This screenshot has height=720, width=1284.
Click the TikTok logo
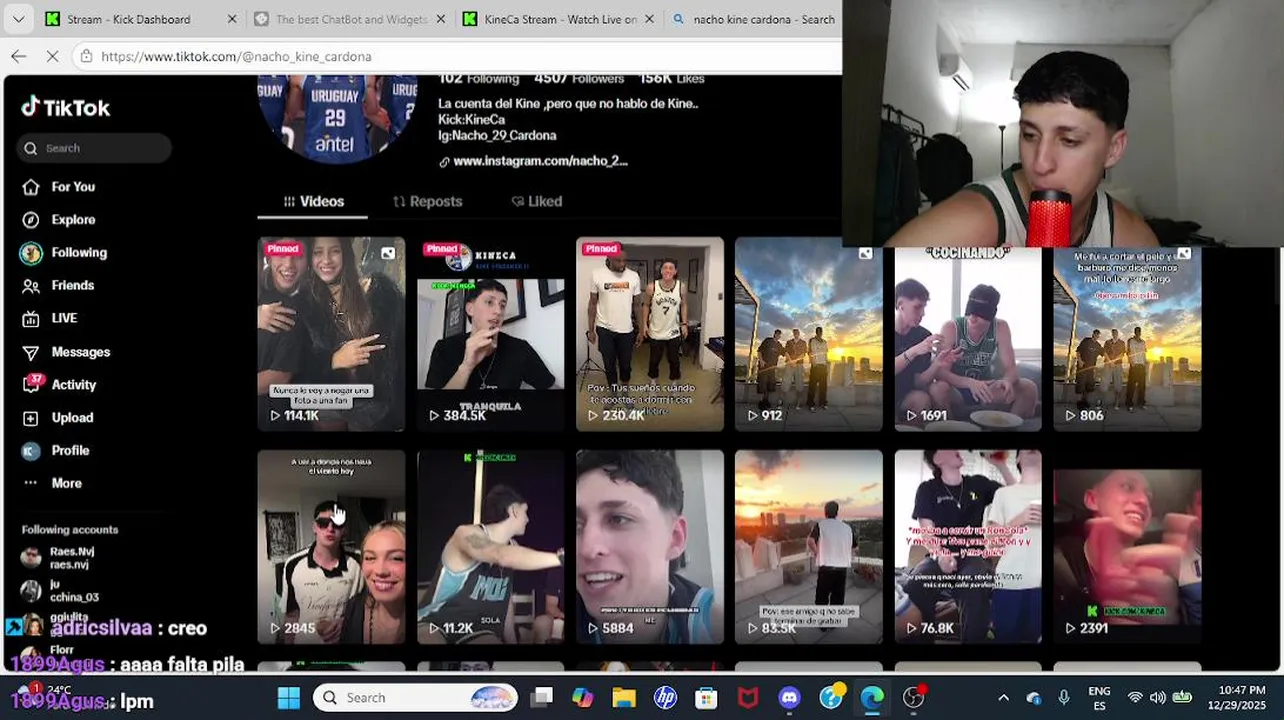click(x=66, y=107)
